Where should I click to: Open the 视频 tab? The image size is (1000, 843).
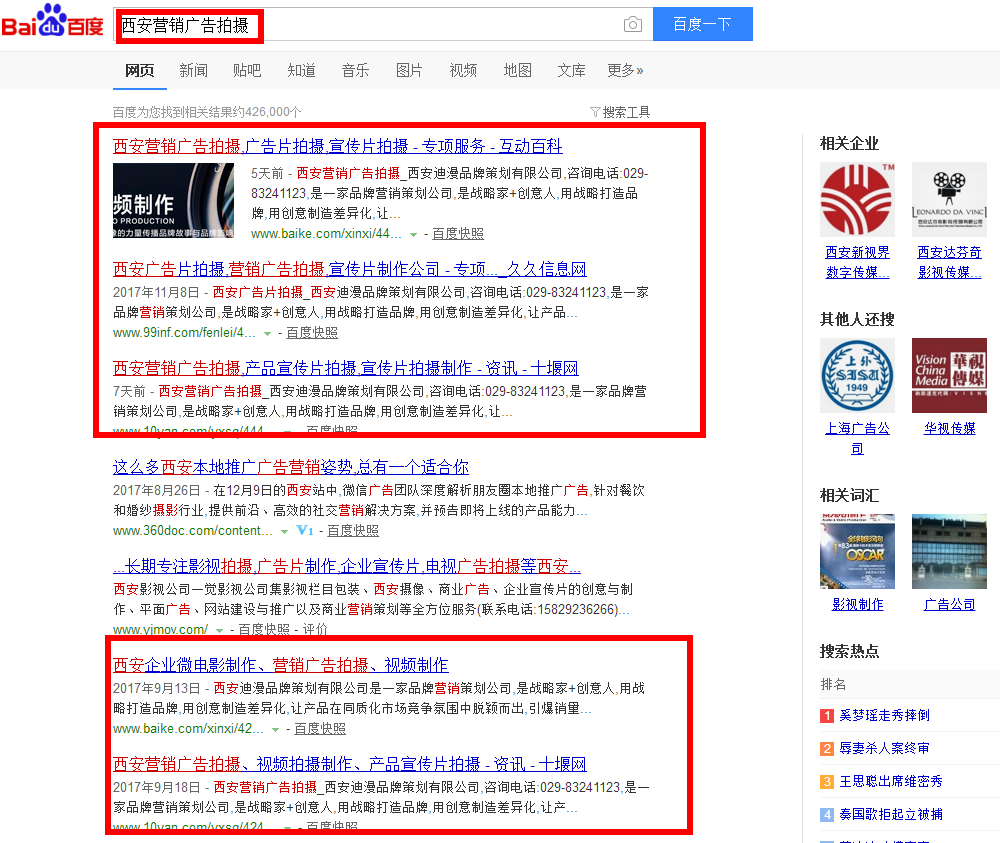point(463,70)
